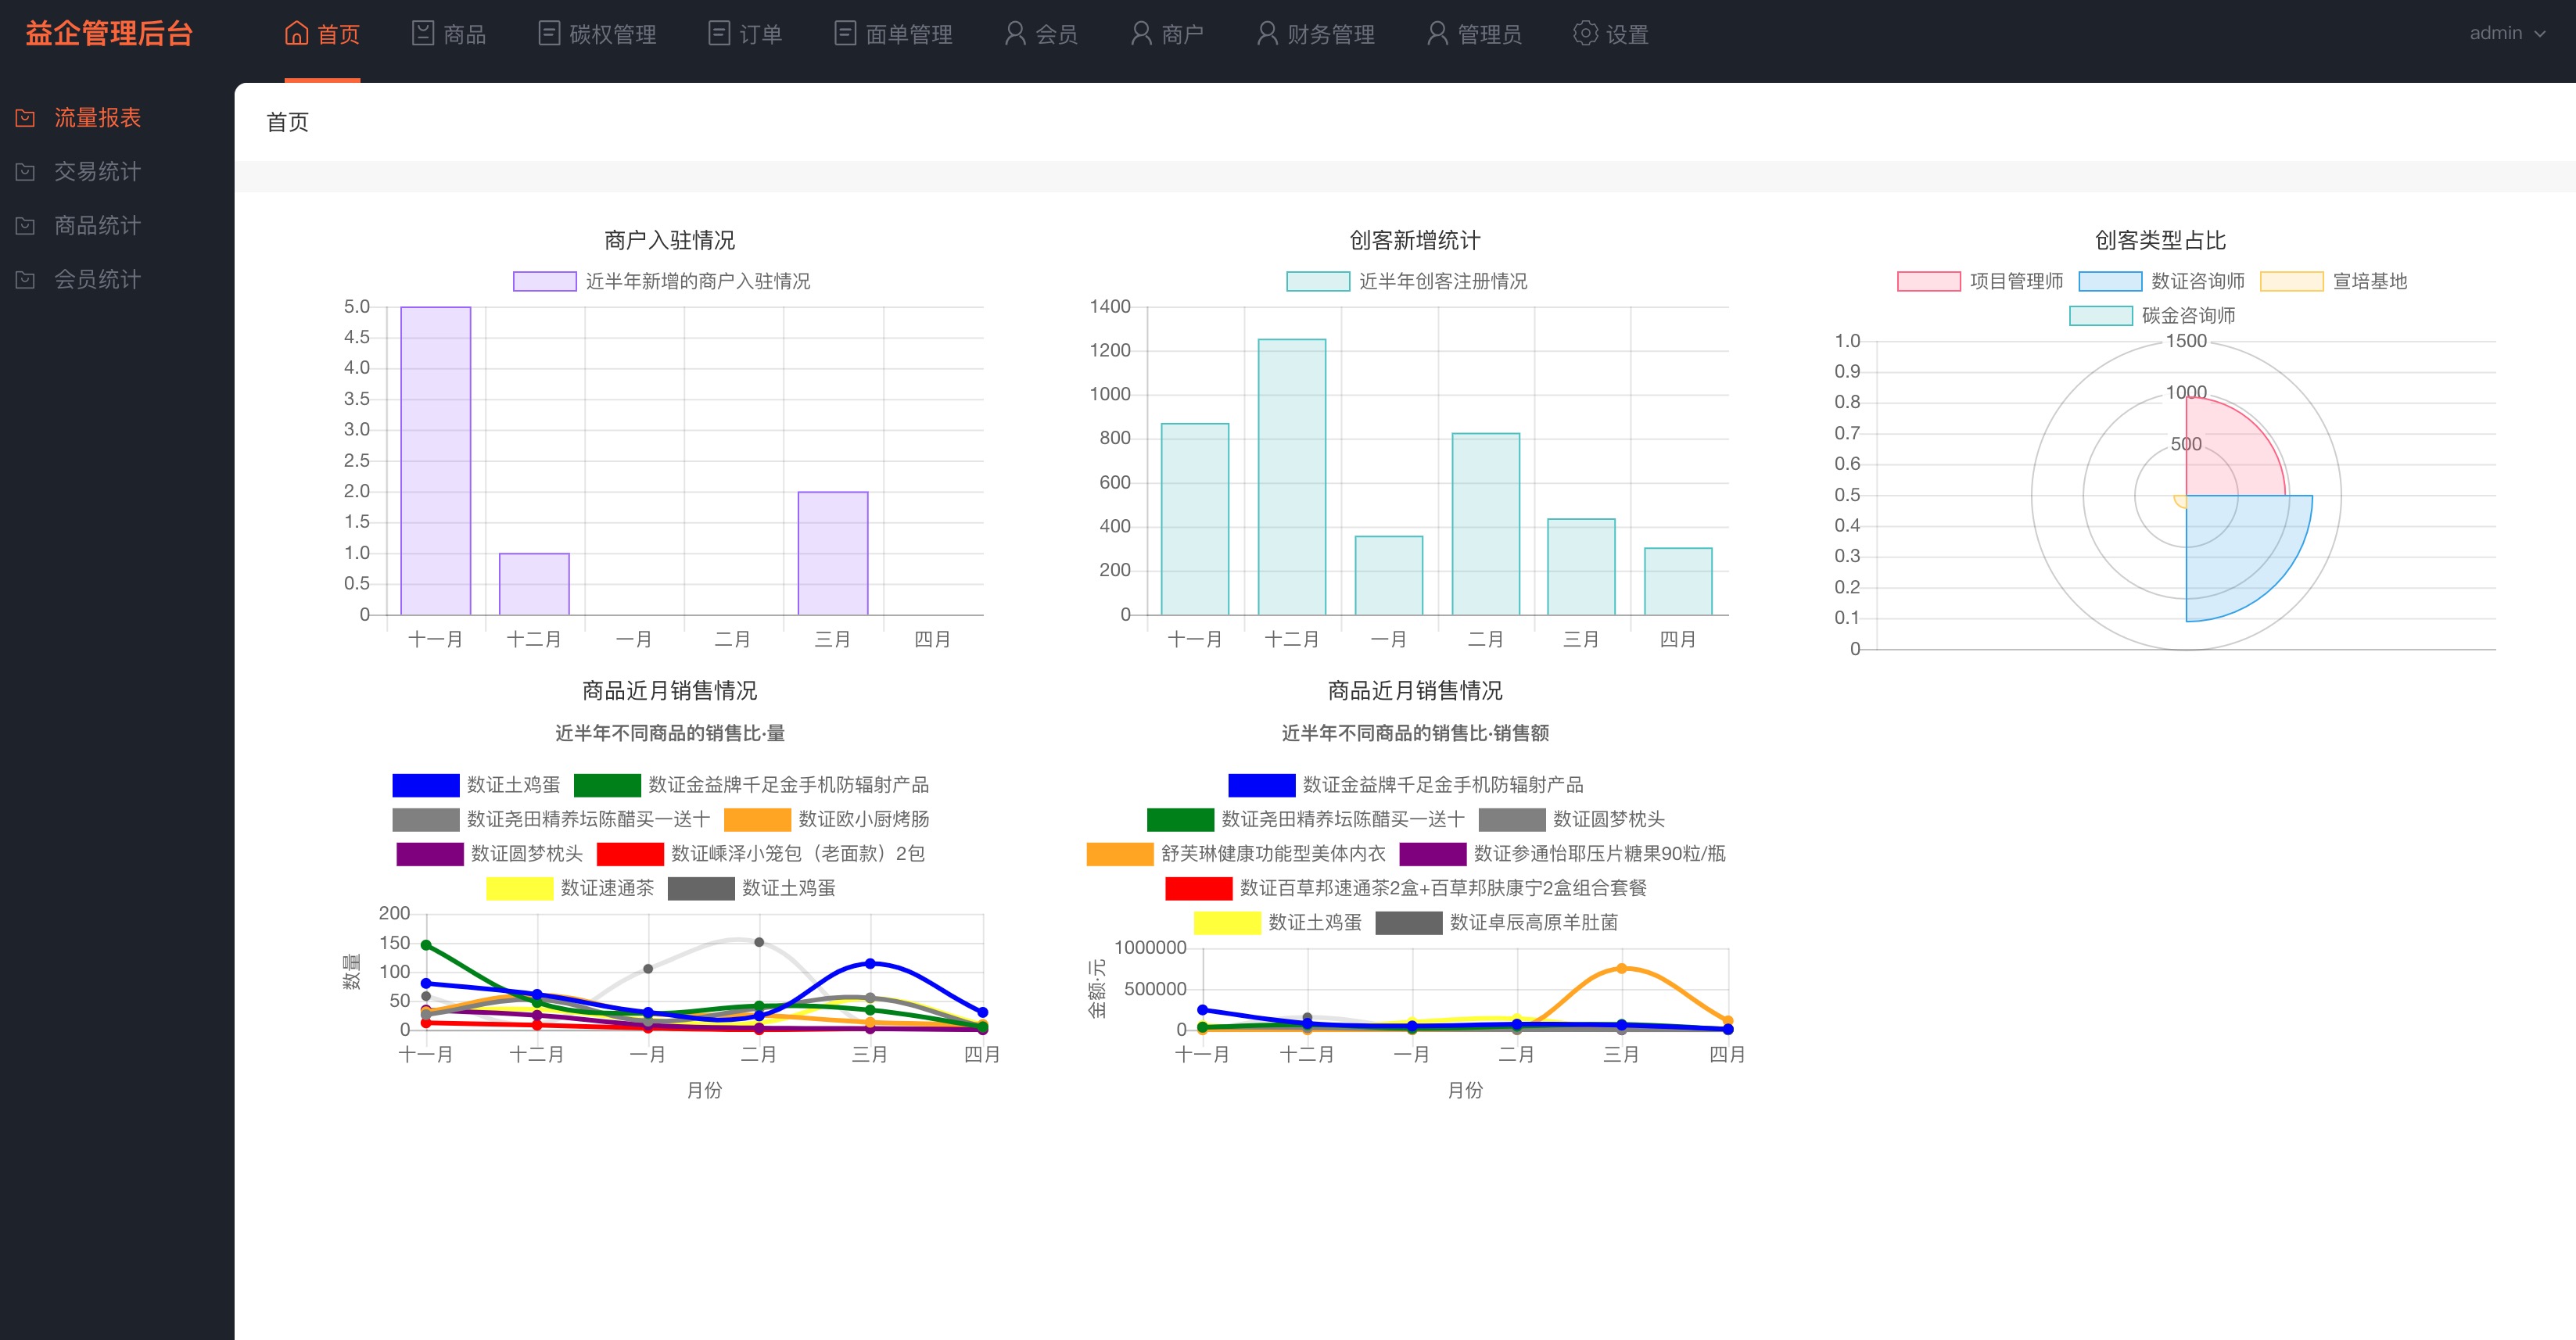Image resolution: width=2576 pixels, height=1340 pixels.
Task: Toggle 项目管理师 legend in polar chart
Action: pos(1979,281)
